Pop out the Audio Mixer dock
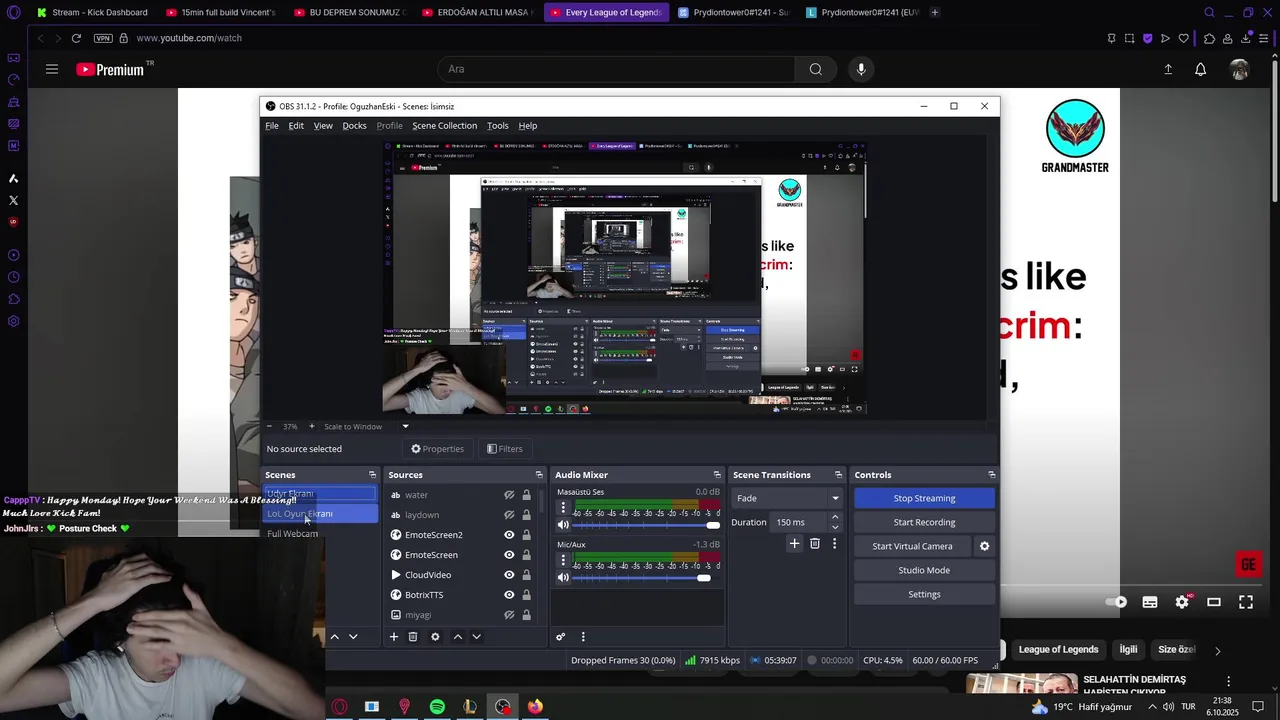 (x=717, y=475)
